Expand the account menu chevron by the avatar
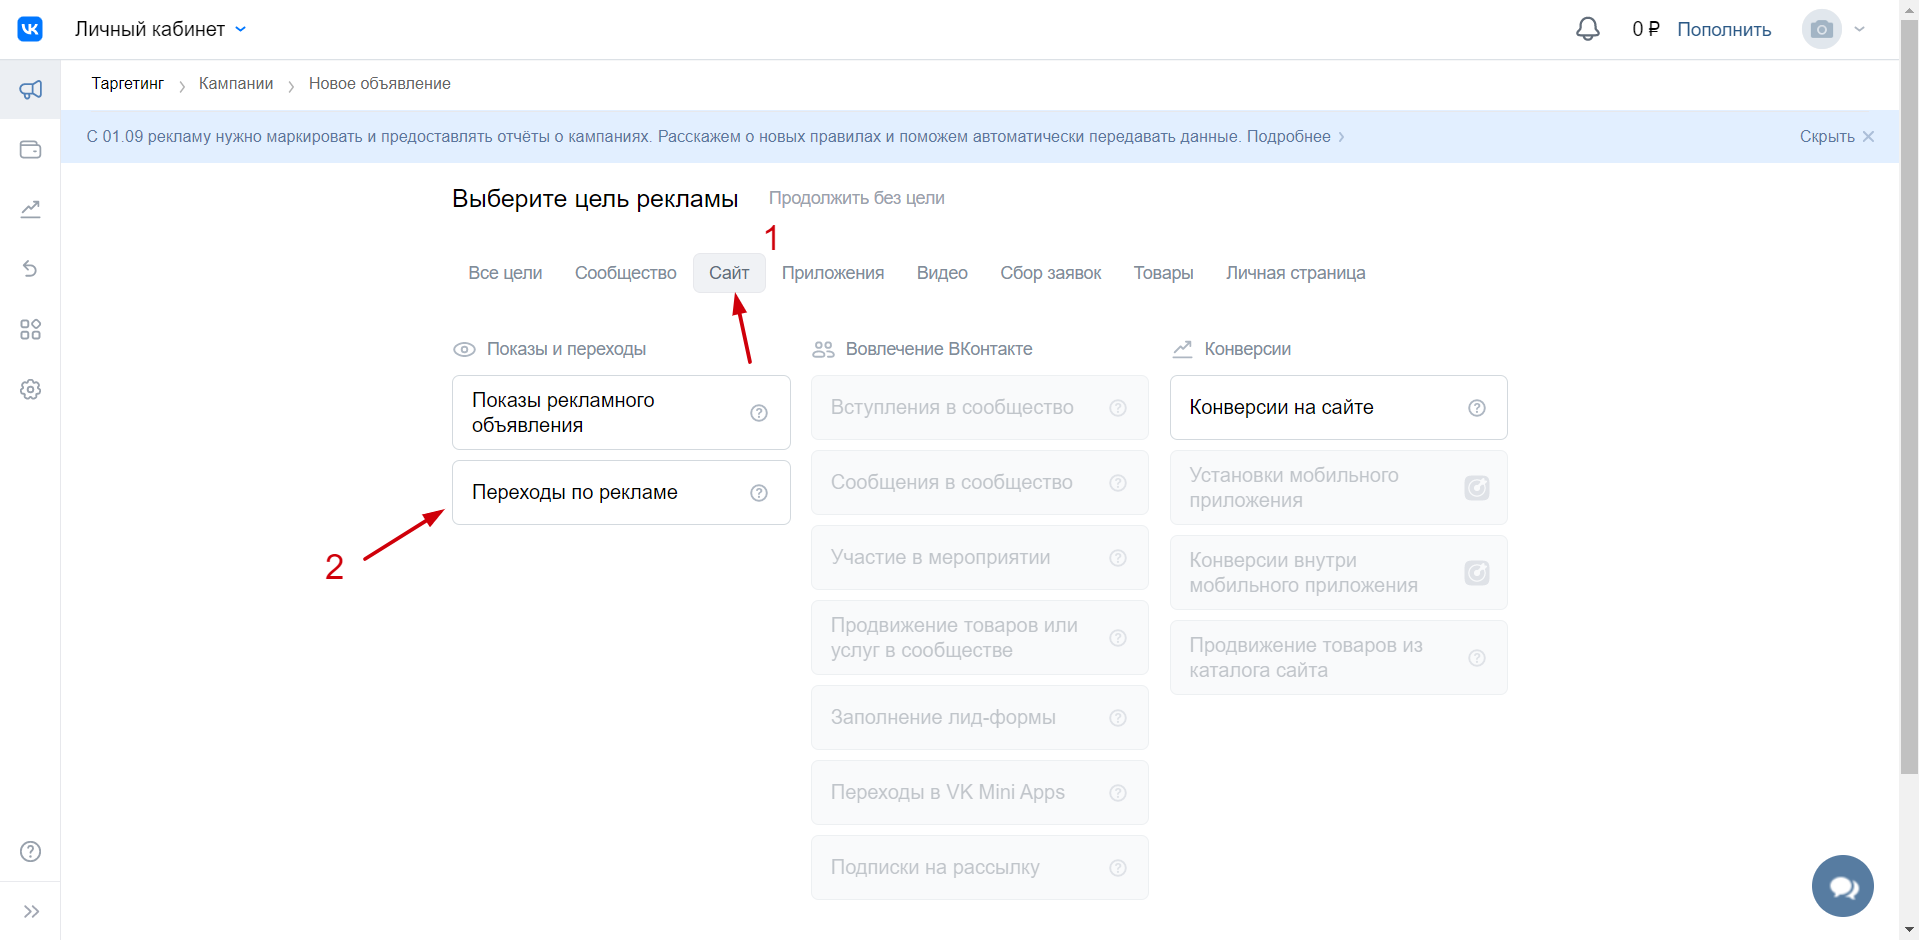Screen dimensions: 1919x940 tap(1859, 29)
